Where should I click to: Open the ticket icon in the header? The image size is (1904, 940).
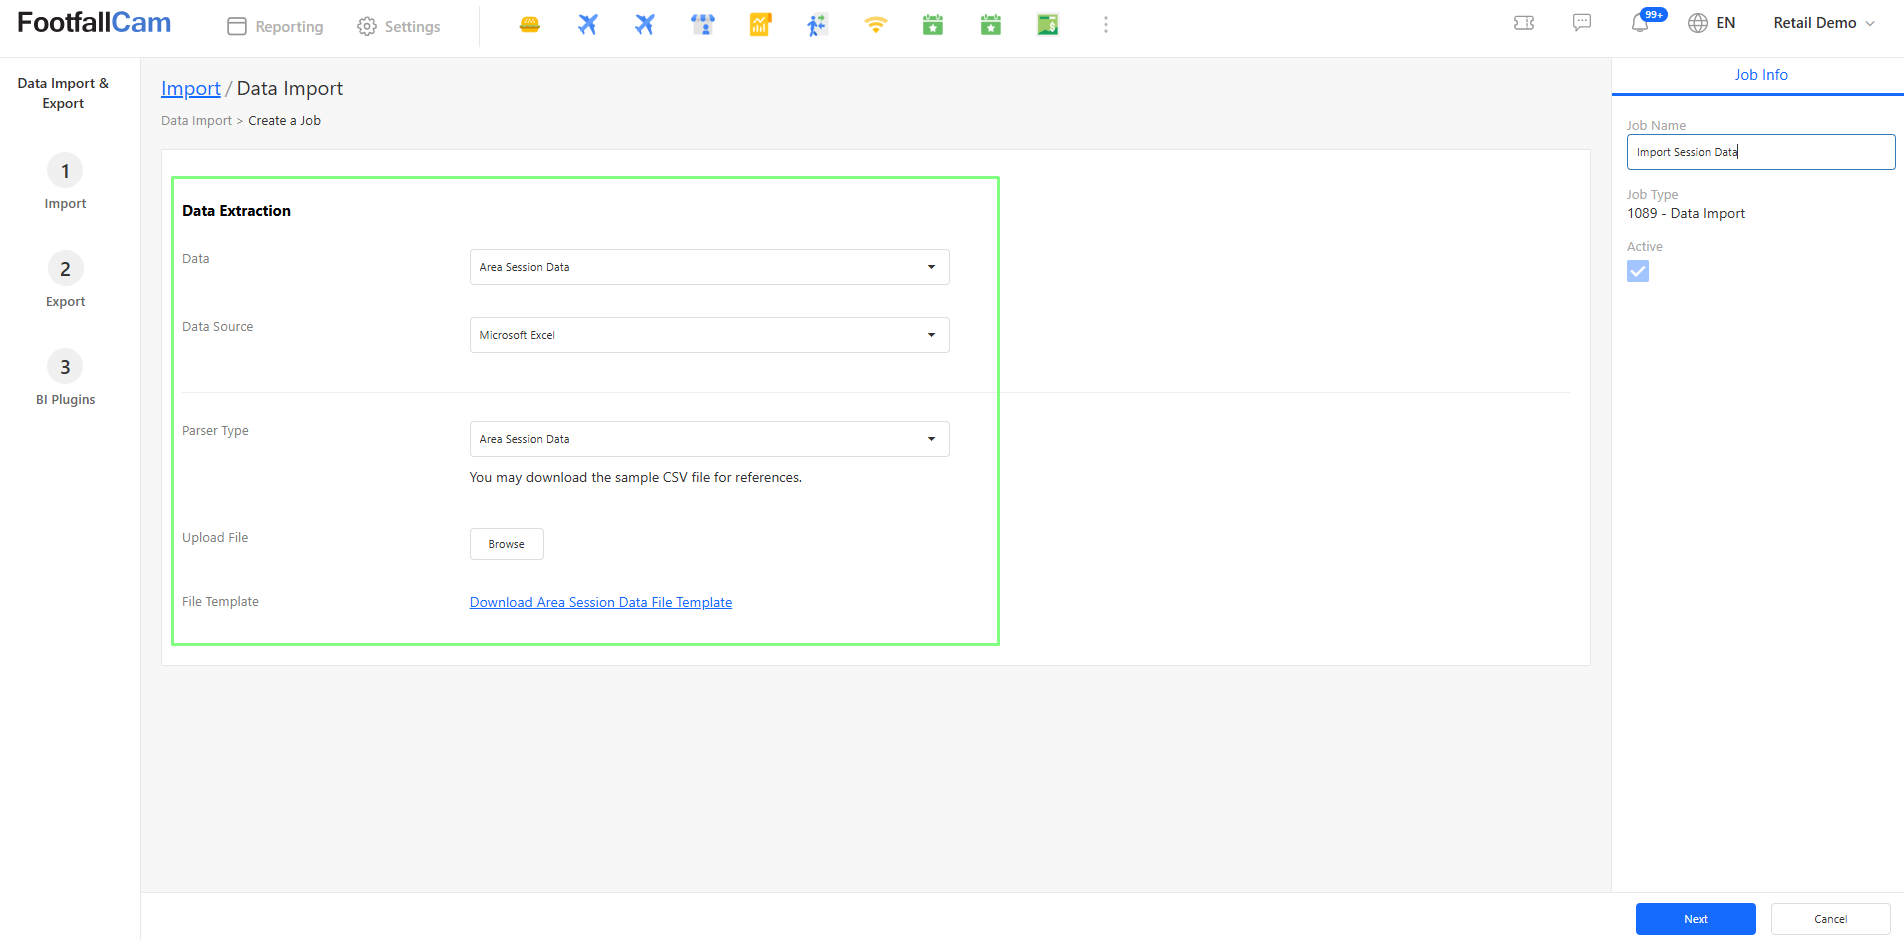[x=1524, y=23]
